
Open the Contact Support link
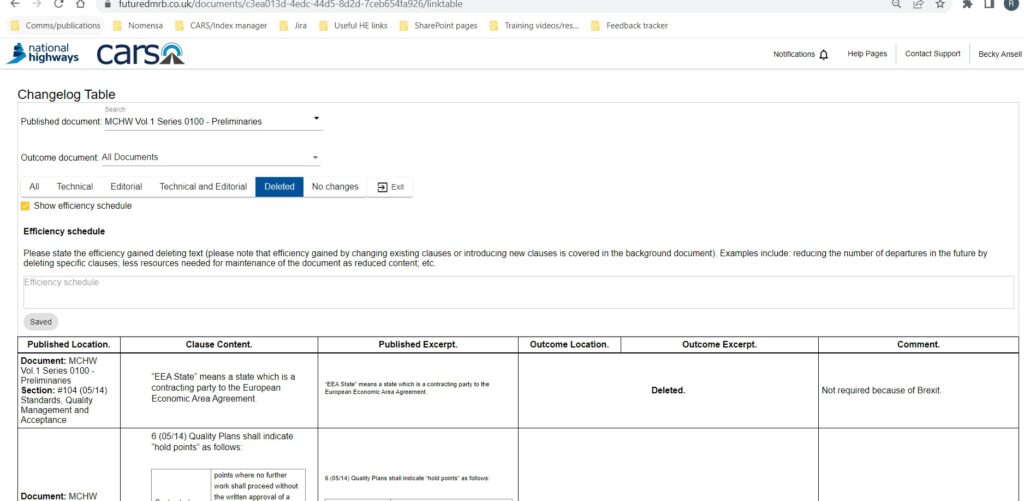click(932, 54)
